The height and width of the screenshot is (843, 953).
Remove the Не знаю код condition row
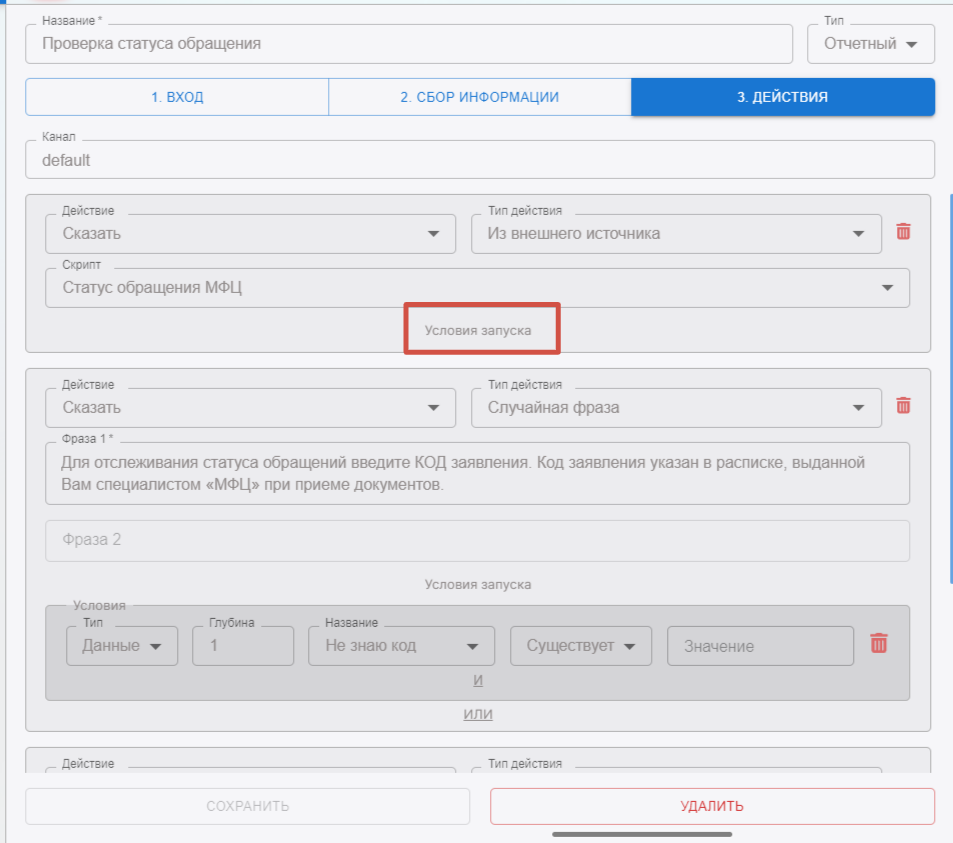(x=879, y=644)
